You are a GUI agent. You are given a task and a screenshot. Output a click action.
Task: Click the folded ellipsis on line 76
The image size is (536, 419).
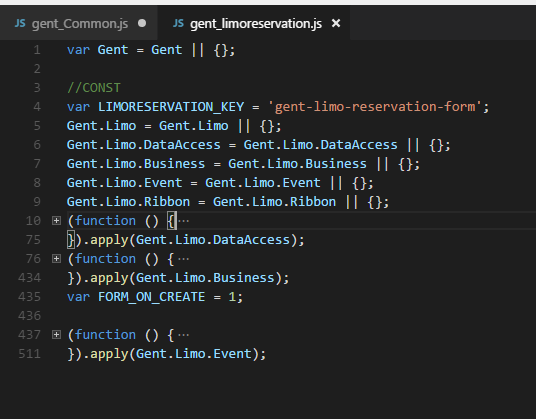[184, 259]
